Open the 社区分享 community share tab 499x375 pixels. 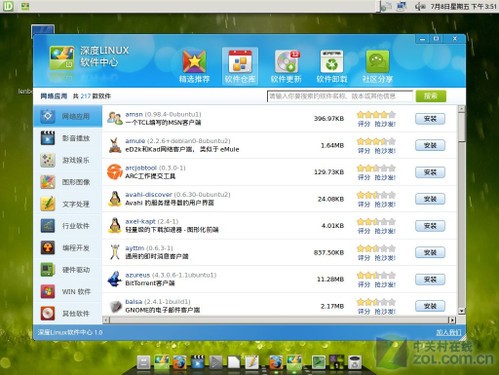[x=377, y=66]
